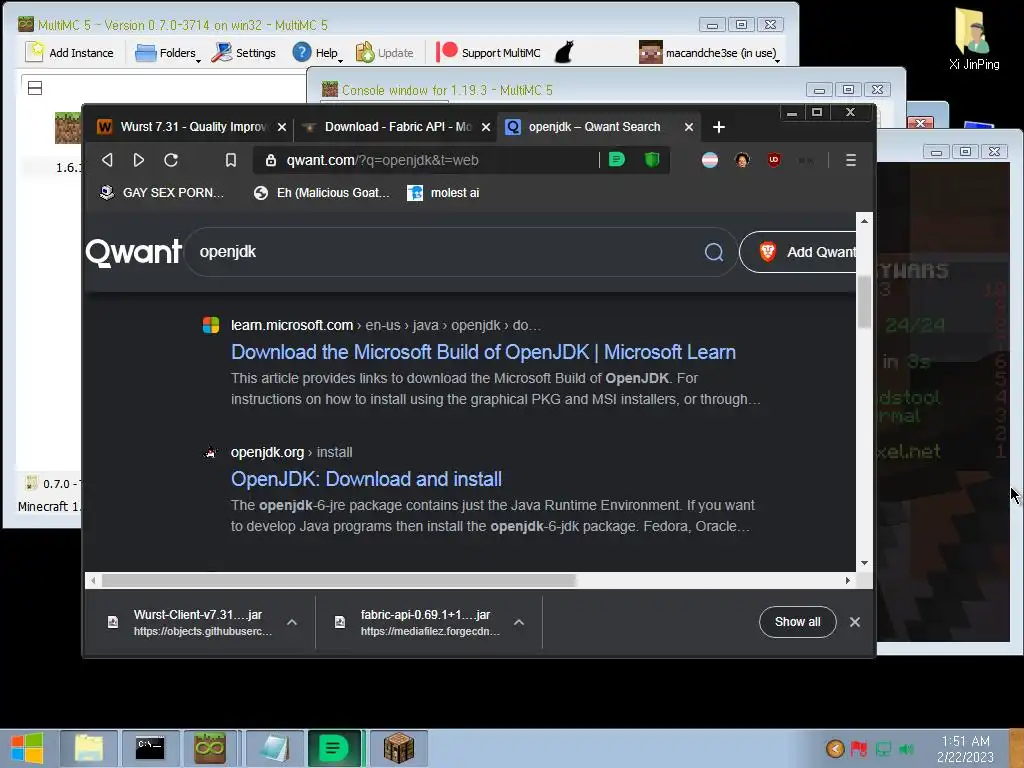The height and width of the screenshot is (768, 1024).
Task: Expand Wurst-Client jar download options
Action: tap(292, 622)
